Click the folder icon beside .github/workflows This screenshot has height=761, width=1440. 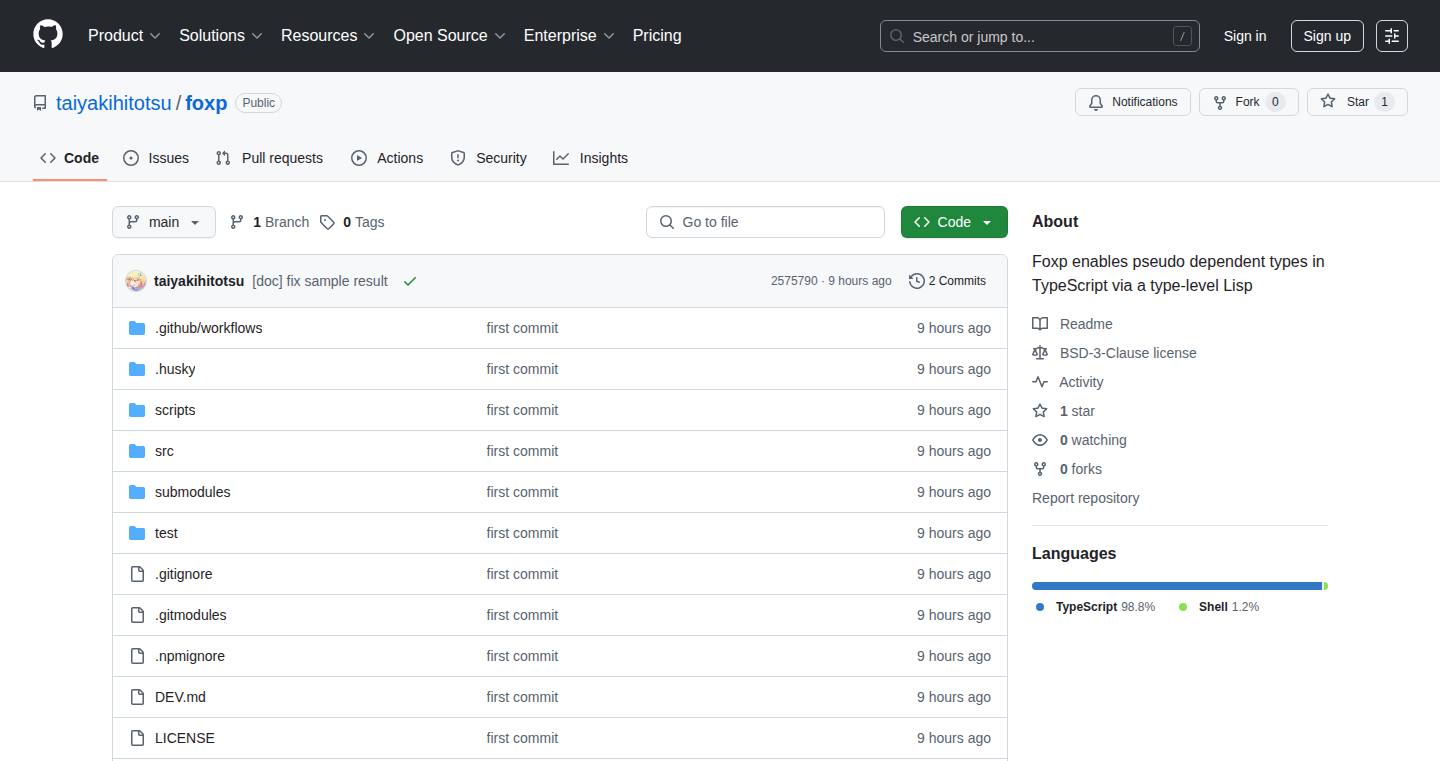tap(137, 328)
